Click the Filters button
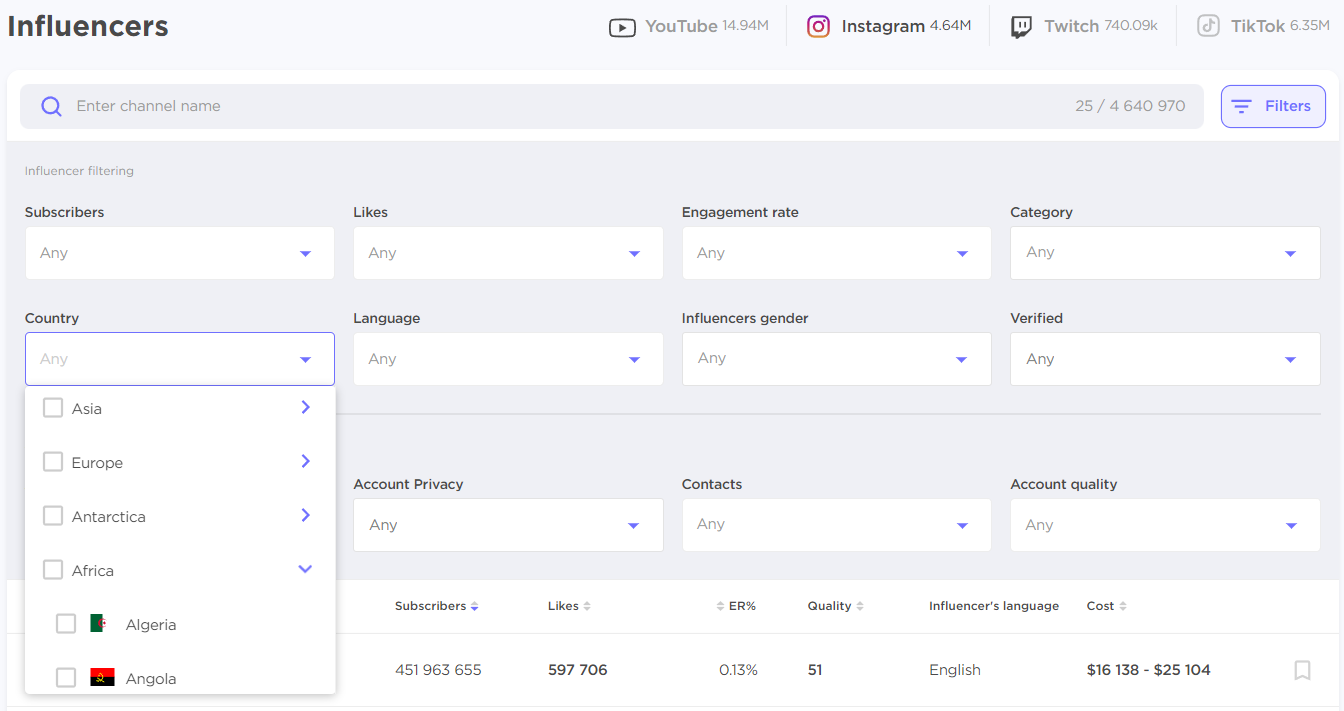The width and height of the screenshot is (1344, 711). coord(1273,106)
